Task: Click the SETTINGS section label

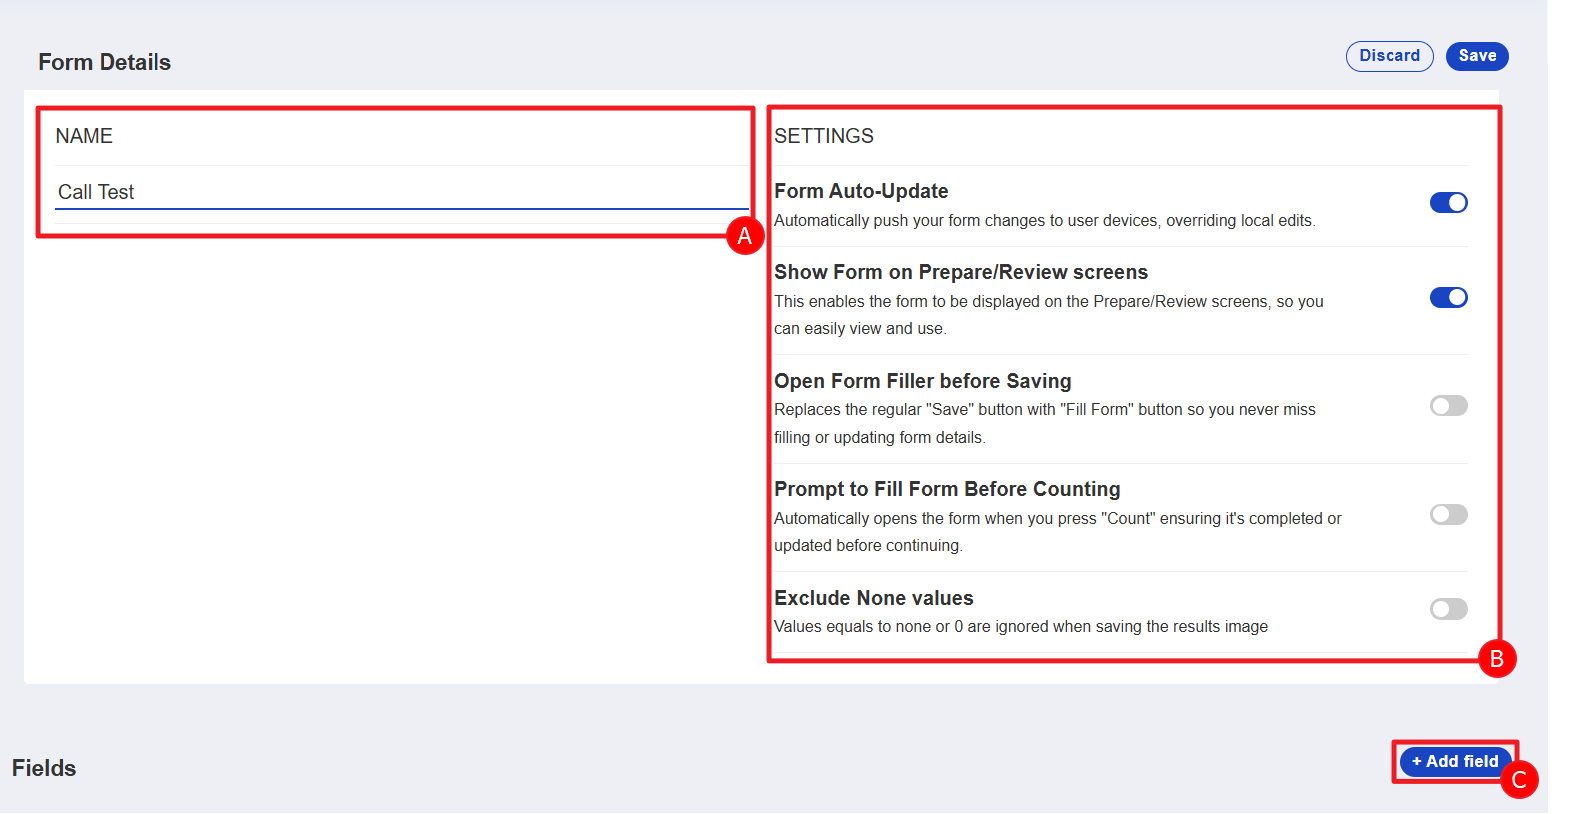Action: point(823,136)
